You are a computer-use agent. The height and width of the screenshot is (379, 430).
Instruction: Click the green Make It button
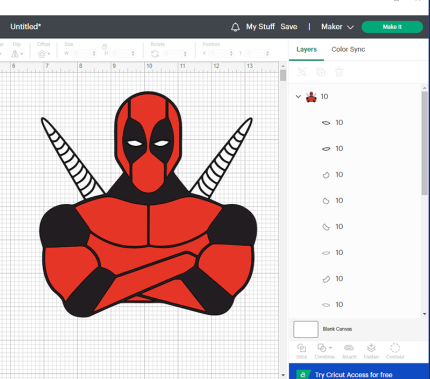[392, 27]
